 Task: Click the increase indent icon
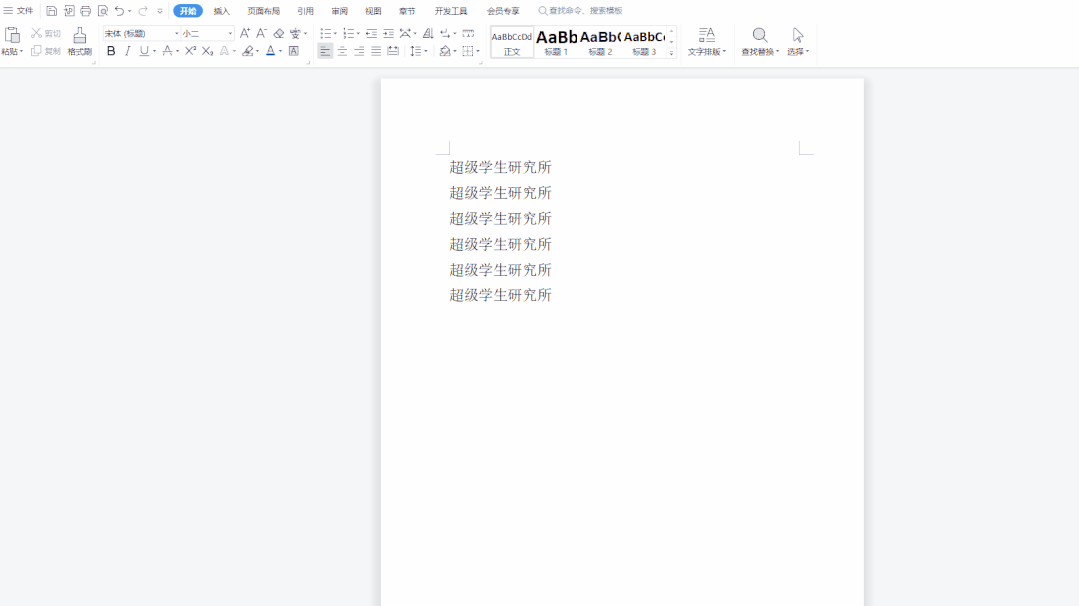(388, 33)
